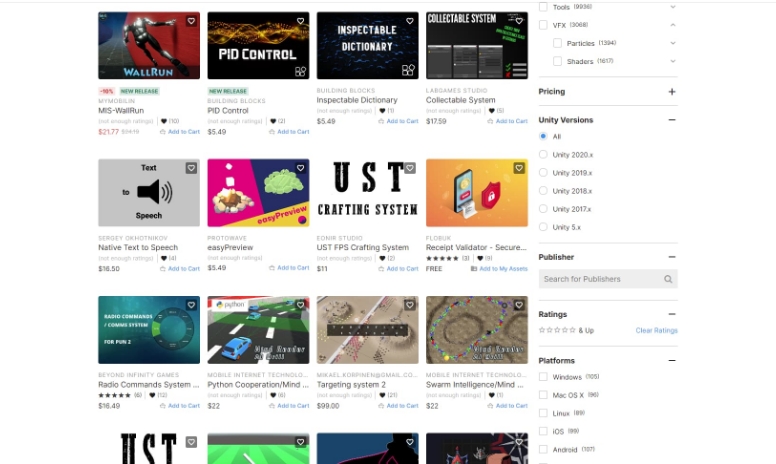Favorite the Targeting system 2 asset
The height and width of the screenshot is (464, 776).
409,305
